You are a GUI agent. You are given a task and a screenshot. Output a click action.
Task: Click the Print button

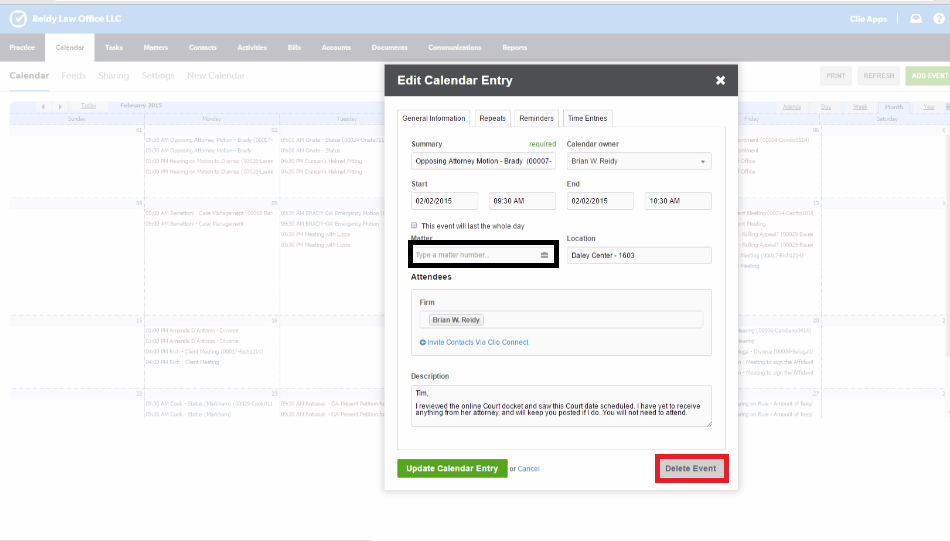835,76
